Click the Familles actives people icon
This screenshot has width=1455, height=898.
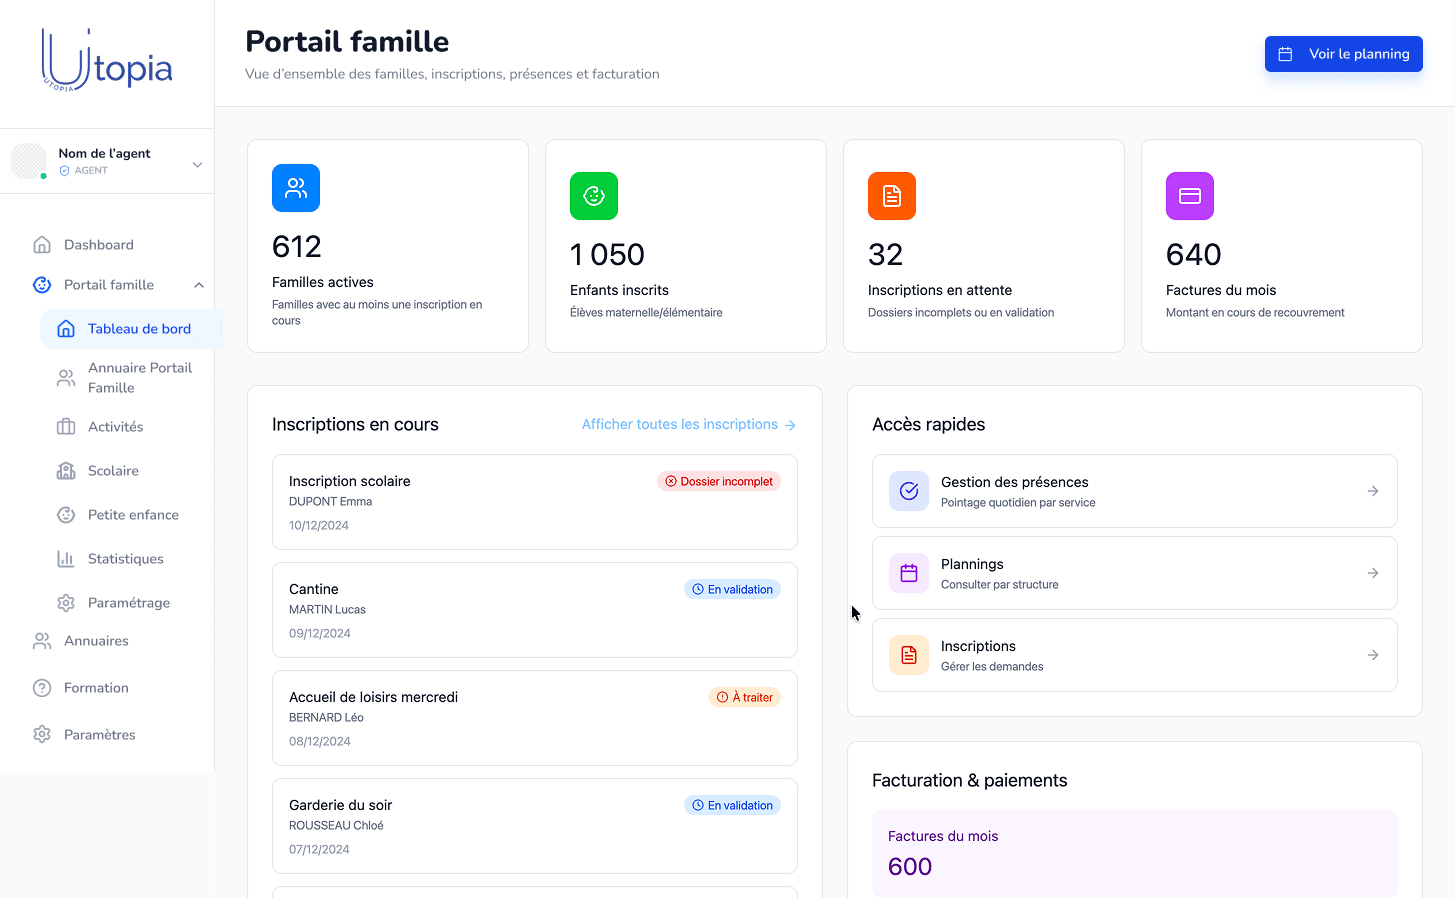(295, 187)
